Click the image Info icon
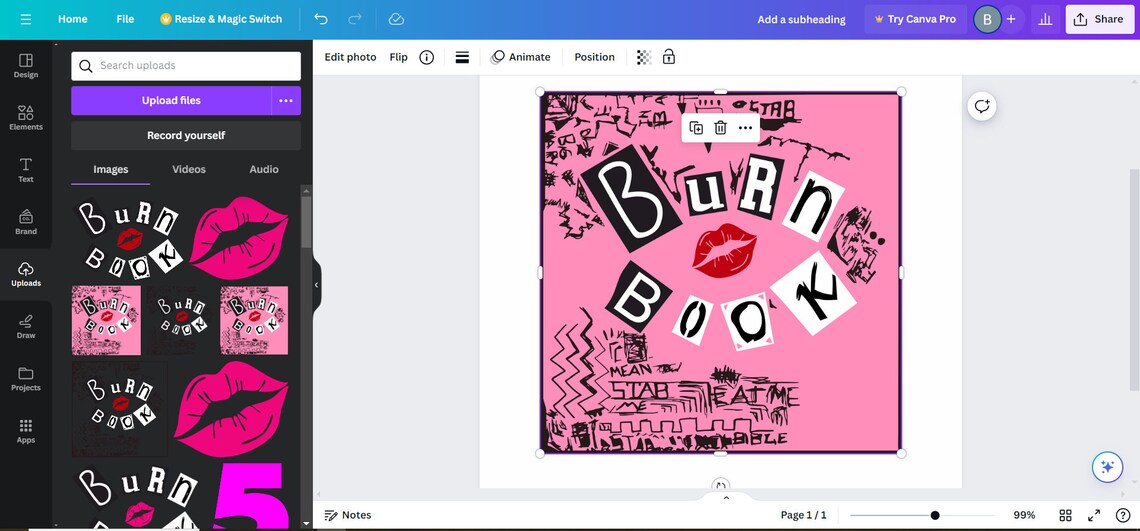The width and height of the screenshot is (1140, 531). point(427,57)
